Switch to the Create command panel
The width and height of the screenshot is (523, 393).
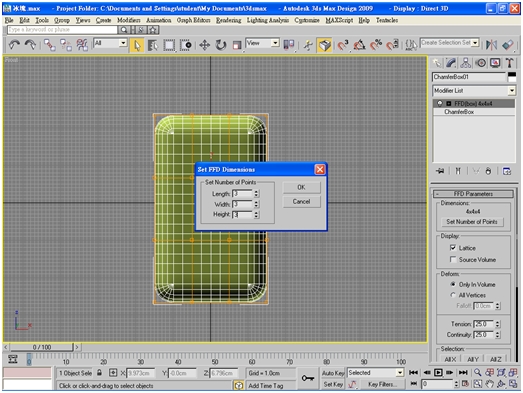click(437, 63)
